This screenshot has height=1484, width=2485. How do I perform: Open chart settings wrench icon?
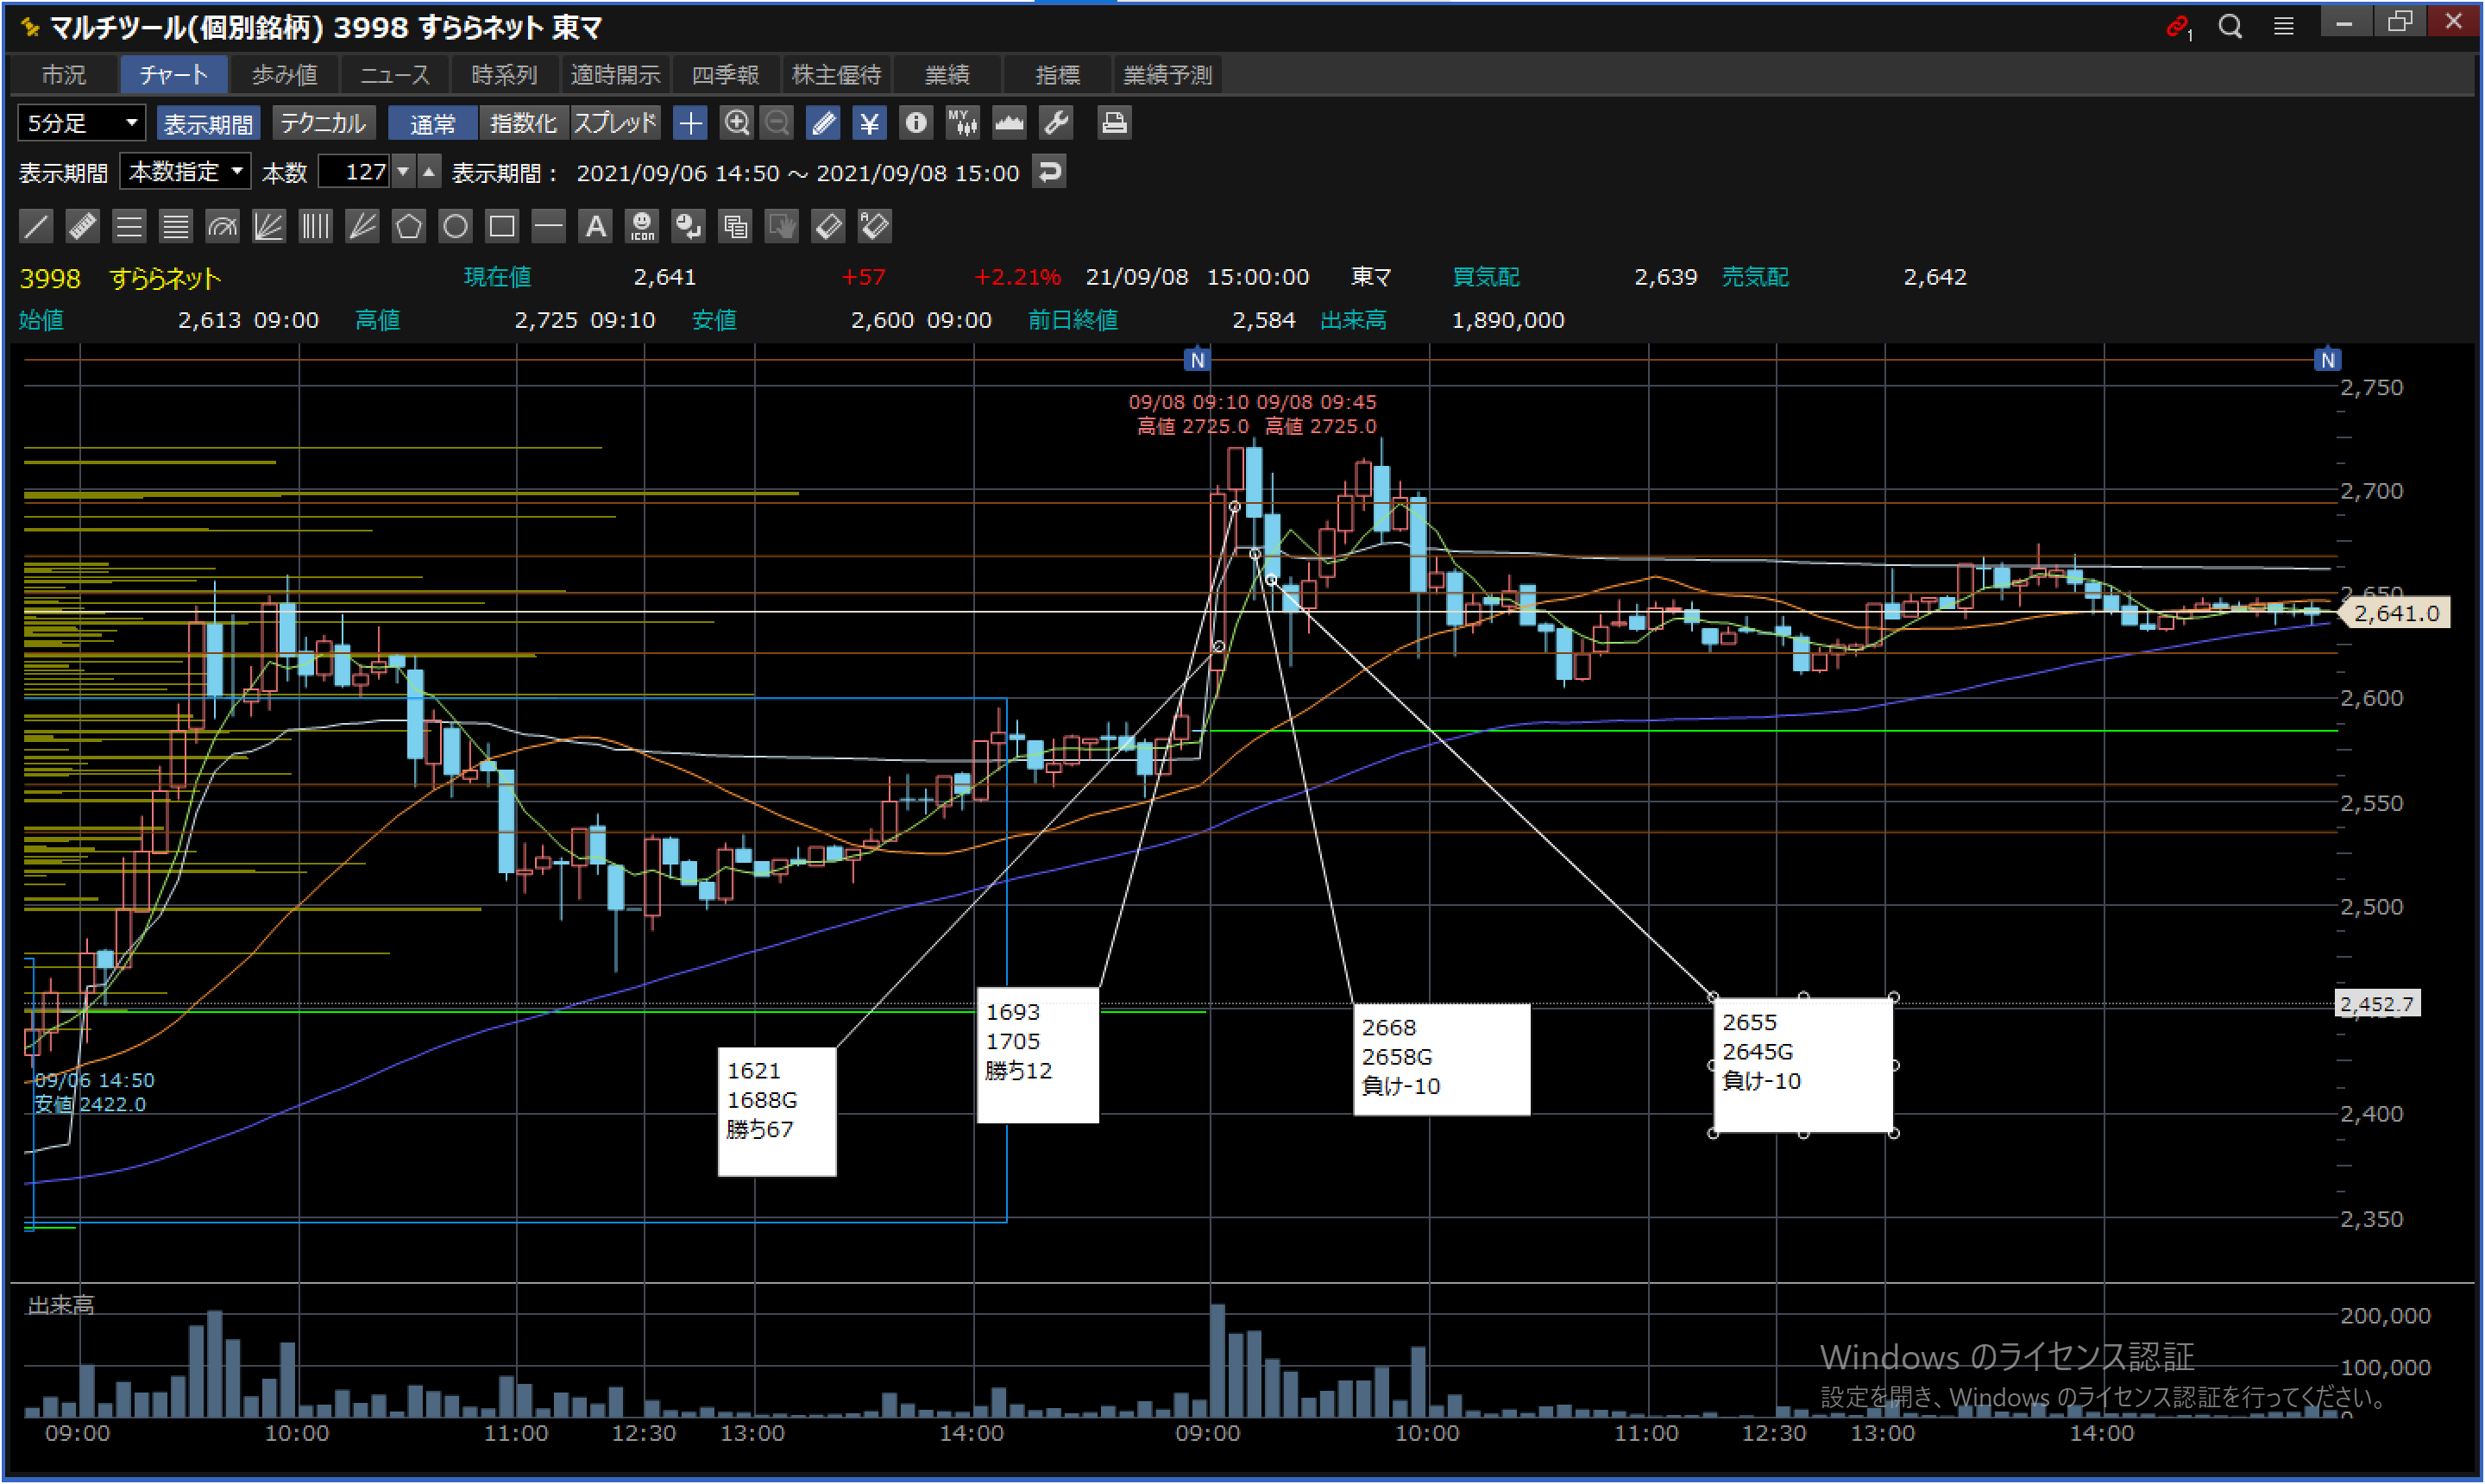1056,123
